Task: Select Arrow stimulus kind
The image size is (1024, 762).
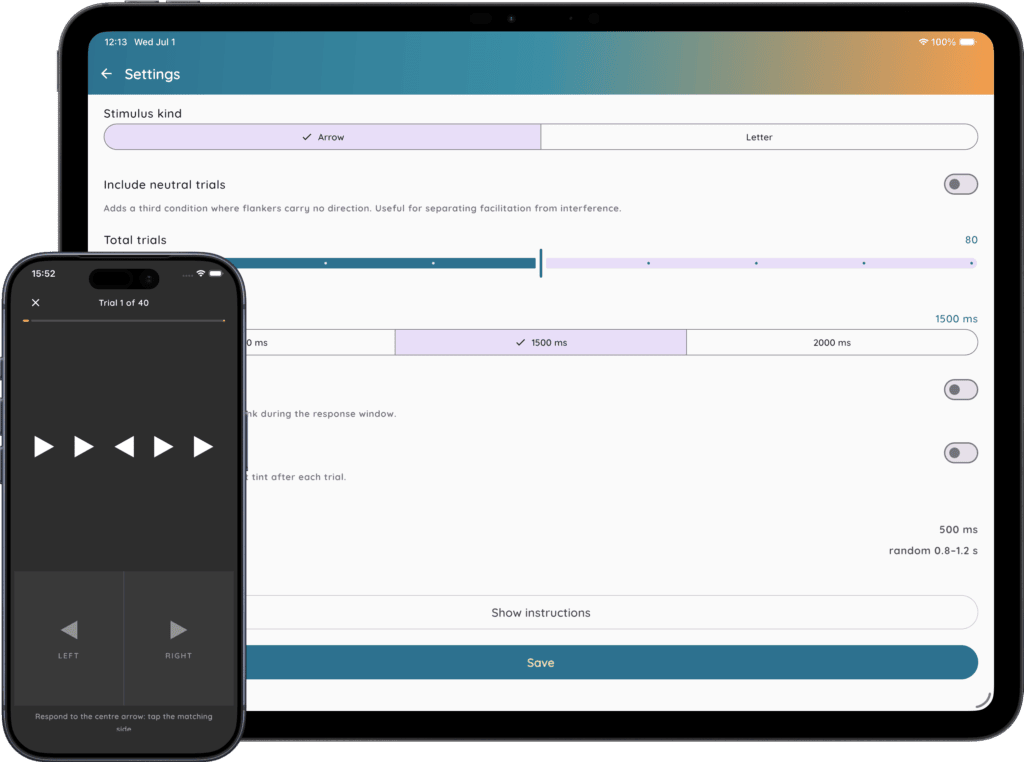Action: click(323, 137)
